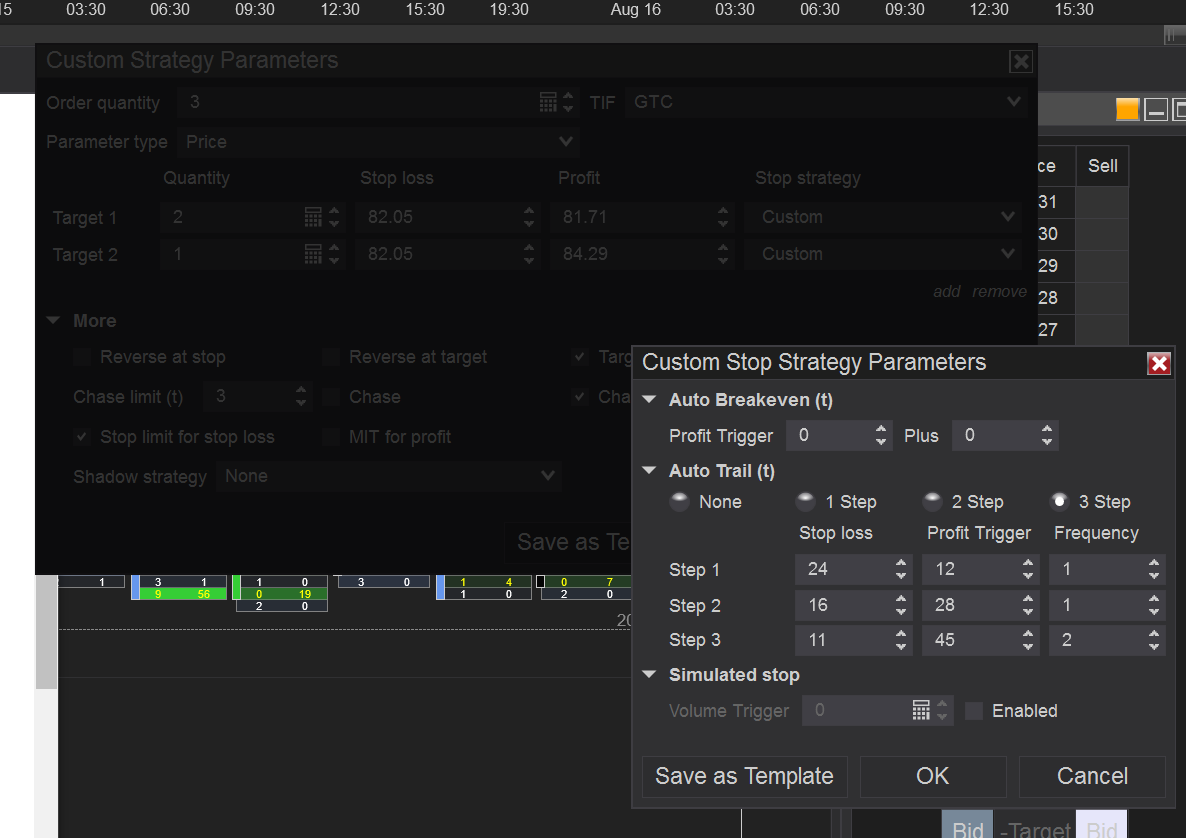Increase the Plus value stepper
This screenshot has height=838, width=1186.
pos(1047,429)
